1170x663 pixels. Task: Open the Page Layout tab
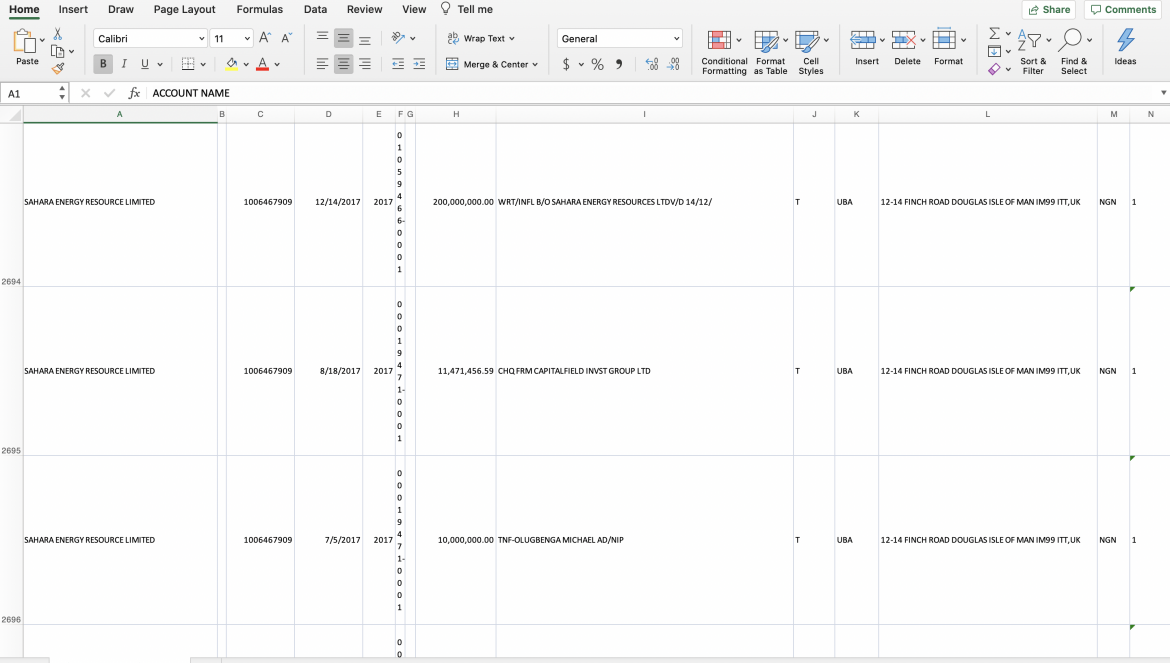tap(184, 10)
